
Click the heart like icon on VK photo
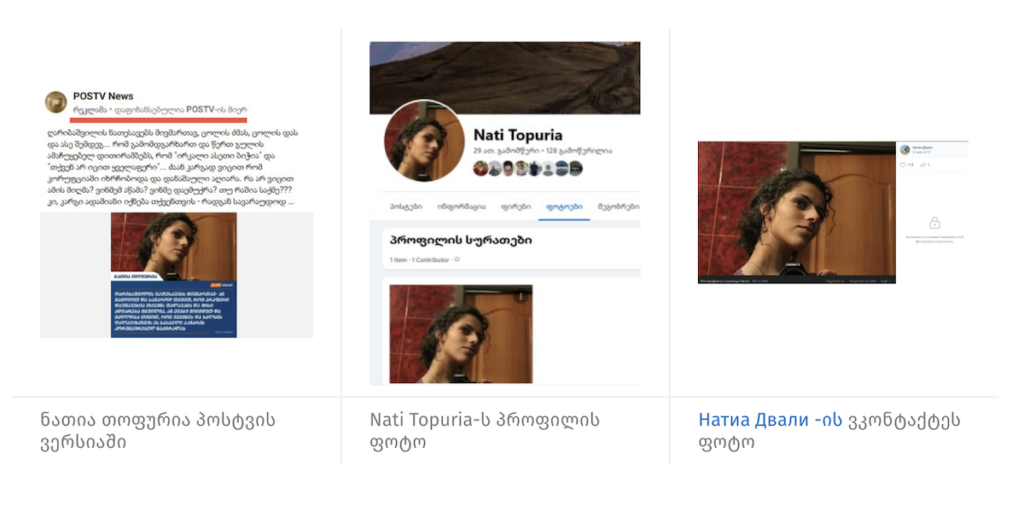(903, 165)
